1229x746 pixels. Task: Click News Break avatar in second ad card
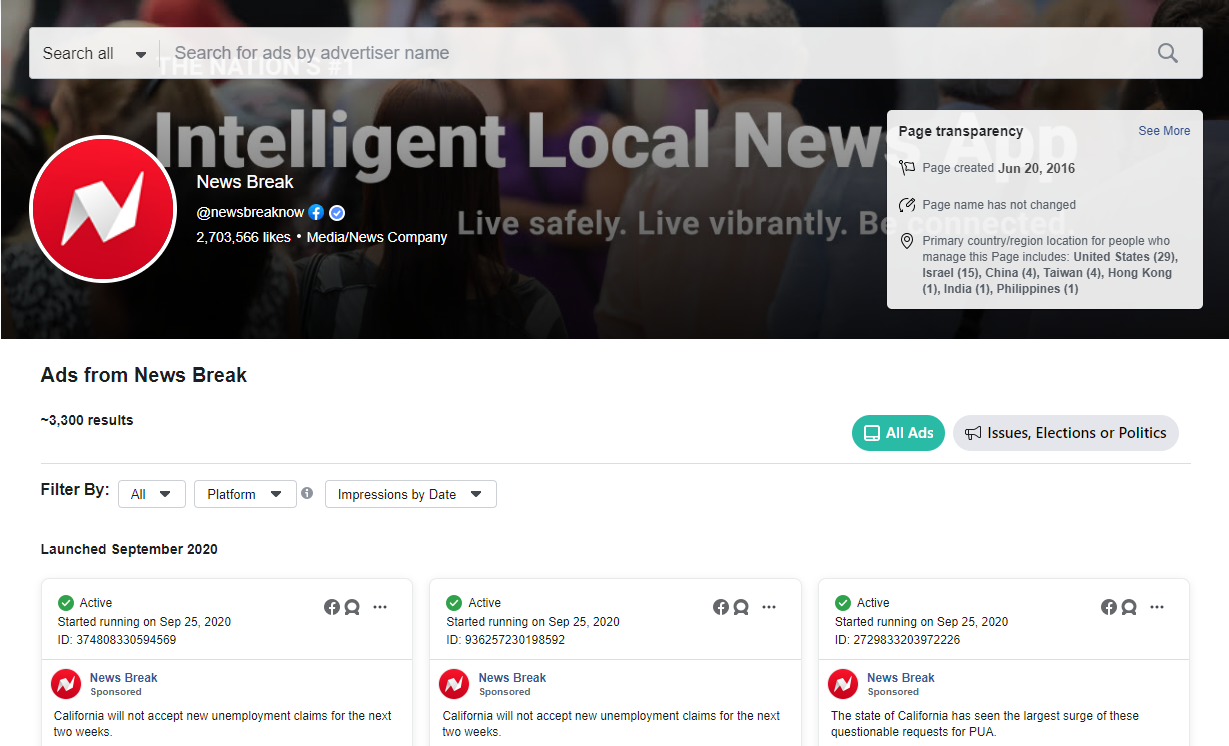click(x=454, y=684)
